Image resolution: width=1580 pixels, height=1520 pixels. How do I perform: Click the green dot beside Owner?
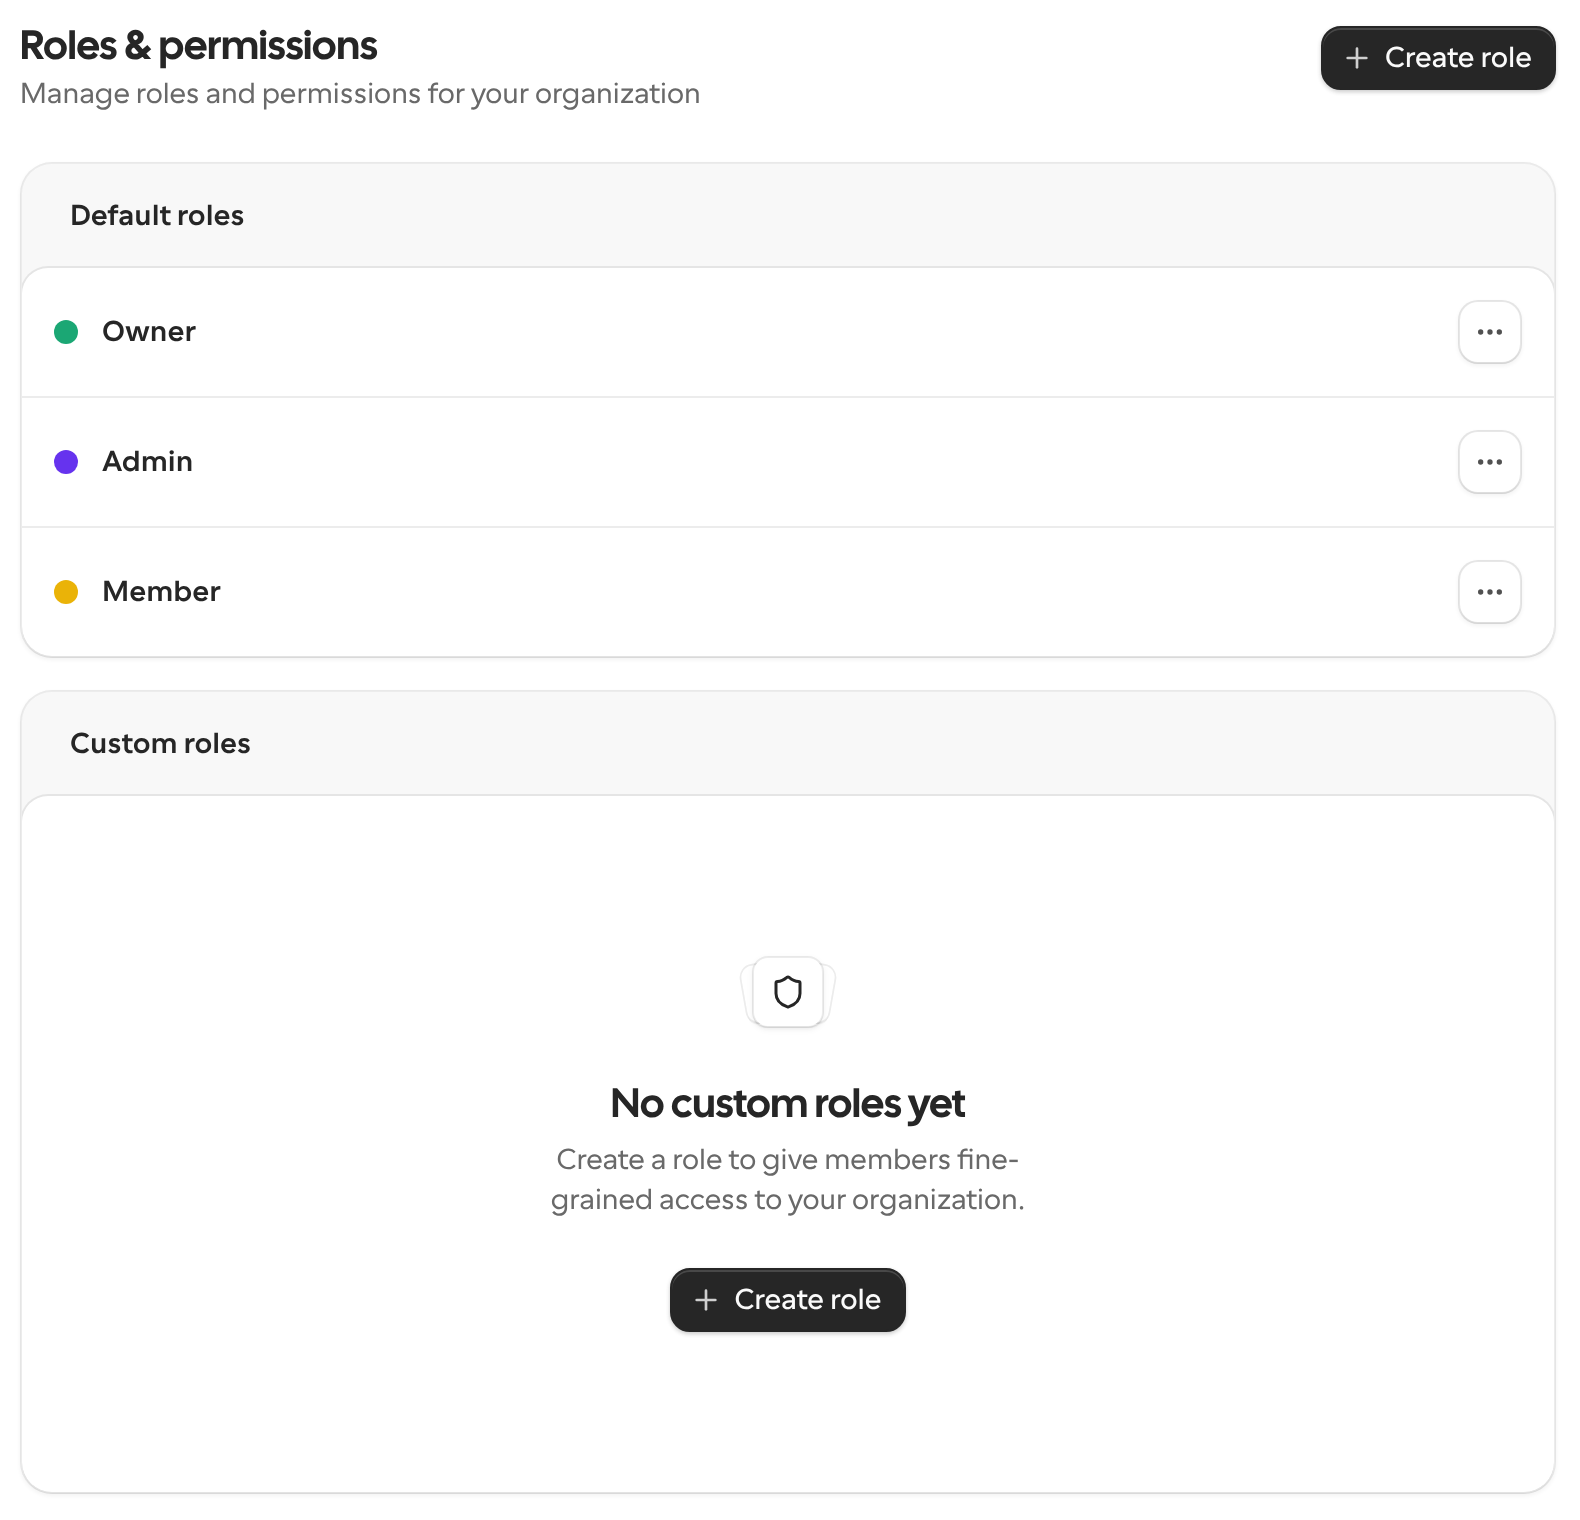(66, 332)
